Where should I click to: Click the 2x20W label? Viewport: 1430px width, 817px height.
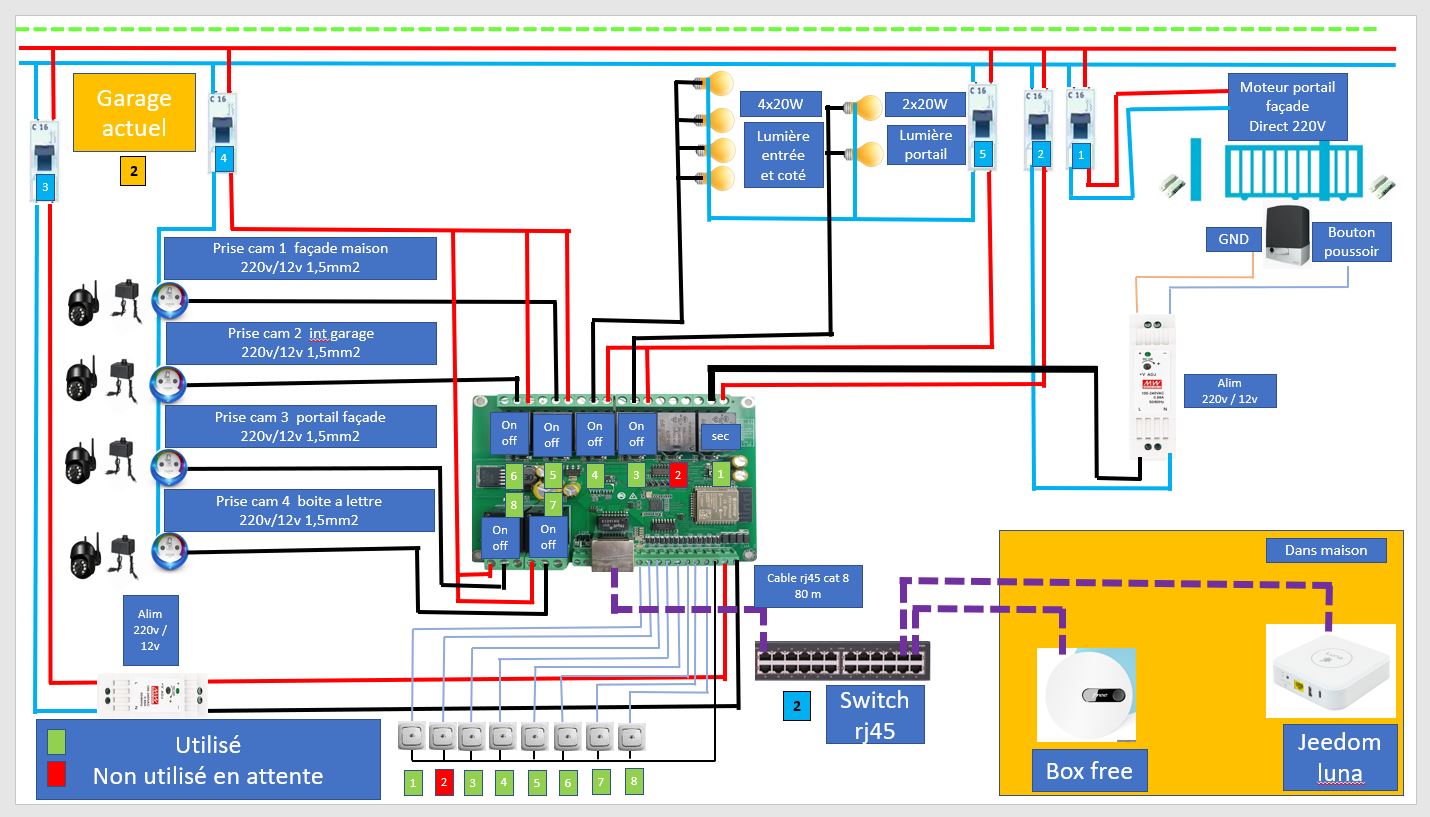tap(927, 104)
